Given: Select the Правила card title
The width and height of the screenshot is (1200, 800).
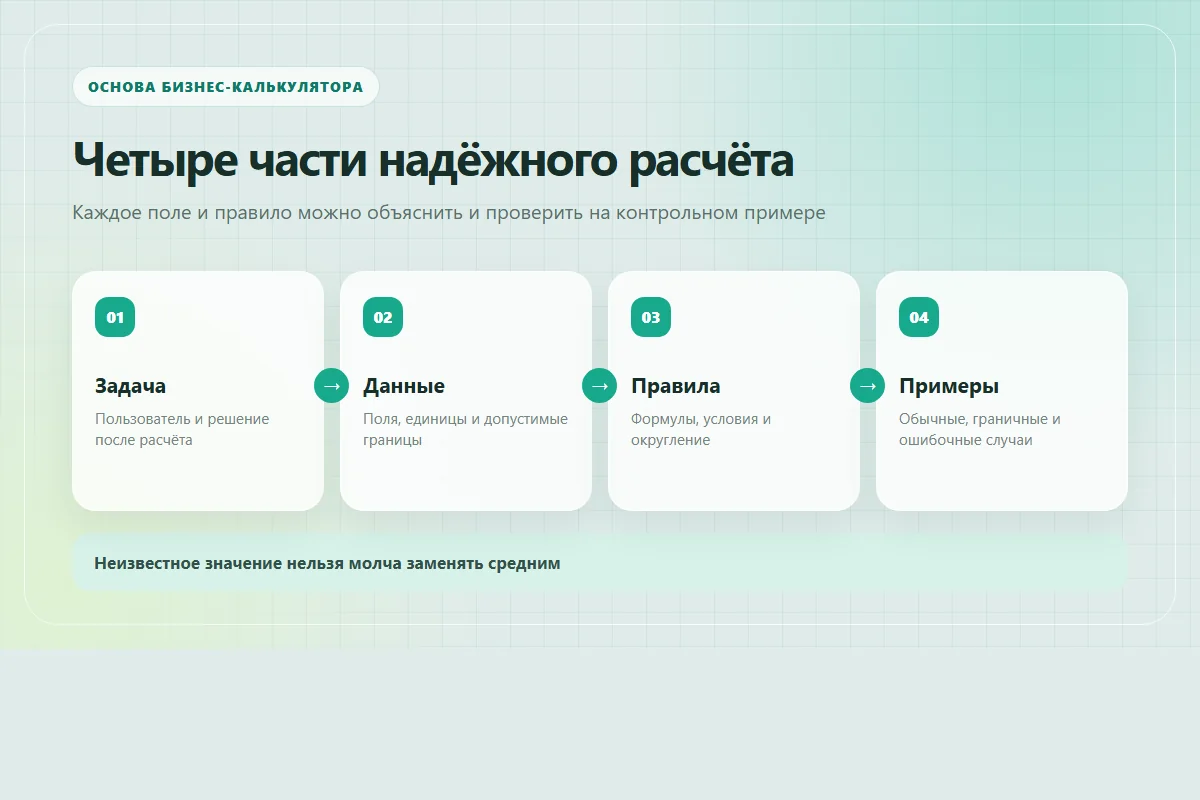Looking at the screenshot, I should [x=676, y=386].
